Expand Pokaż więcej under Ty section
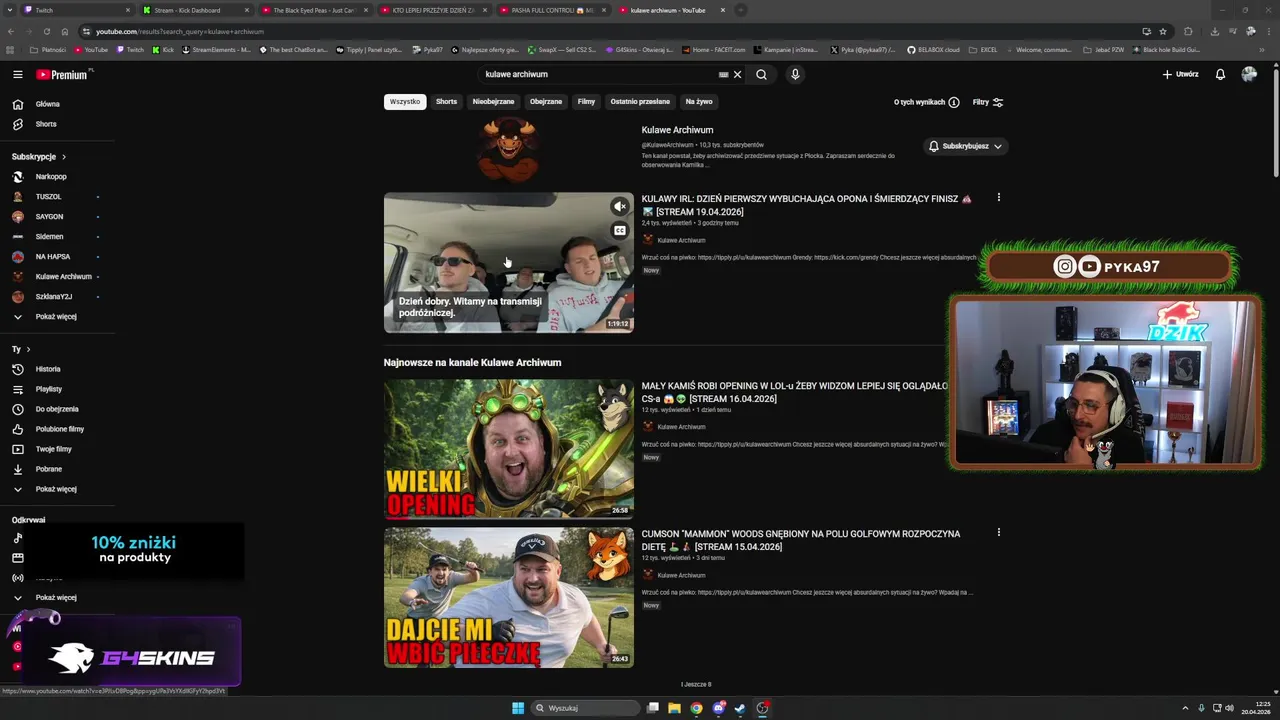1280x720 pixels. tap(45, 489)
